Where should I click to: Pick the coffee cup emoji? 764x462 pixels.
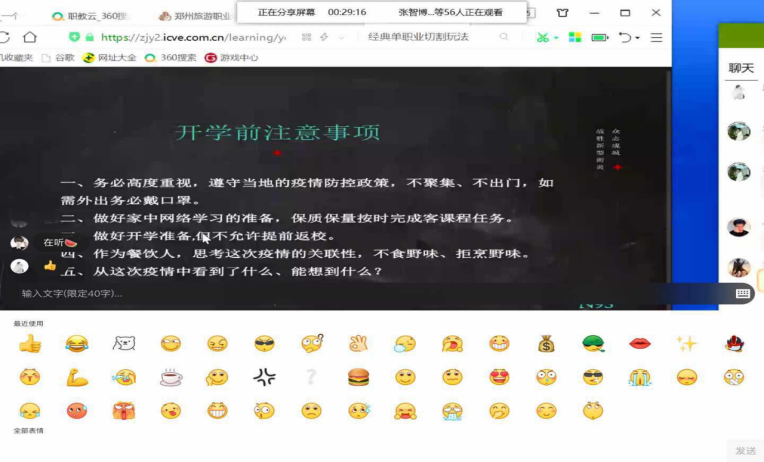(x=171, y=377)
